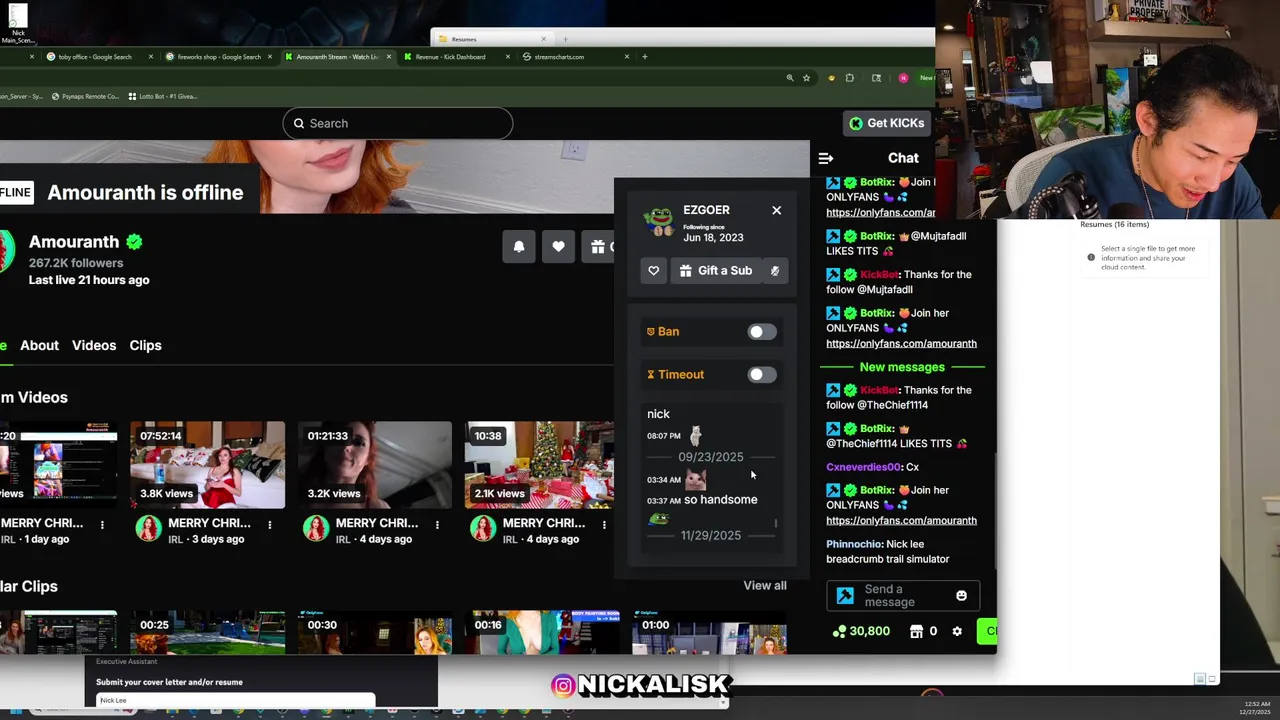Click the browser profile avatar
Viewport: 1280px width, 720px height.
pyautogui.click(x=903, y=78)
